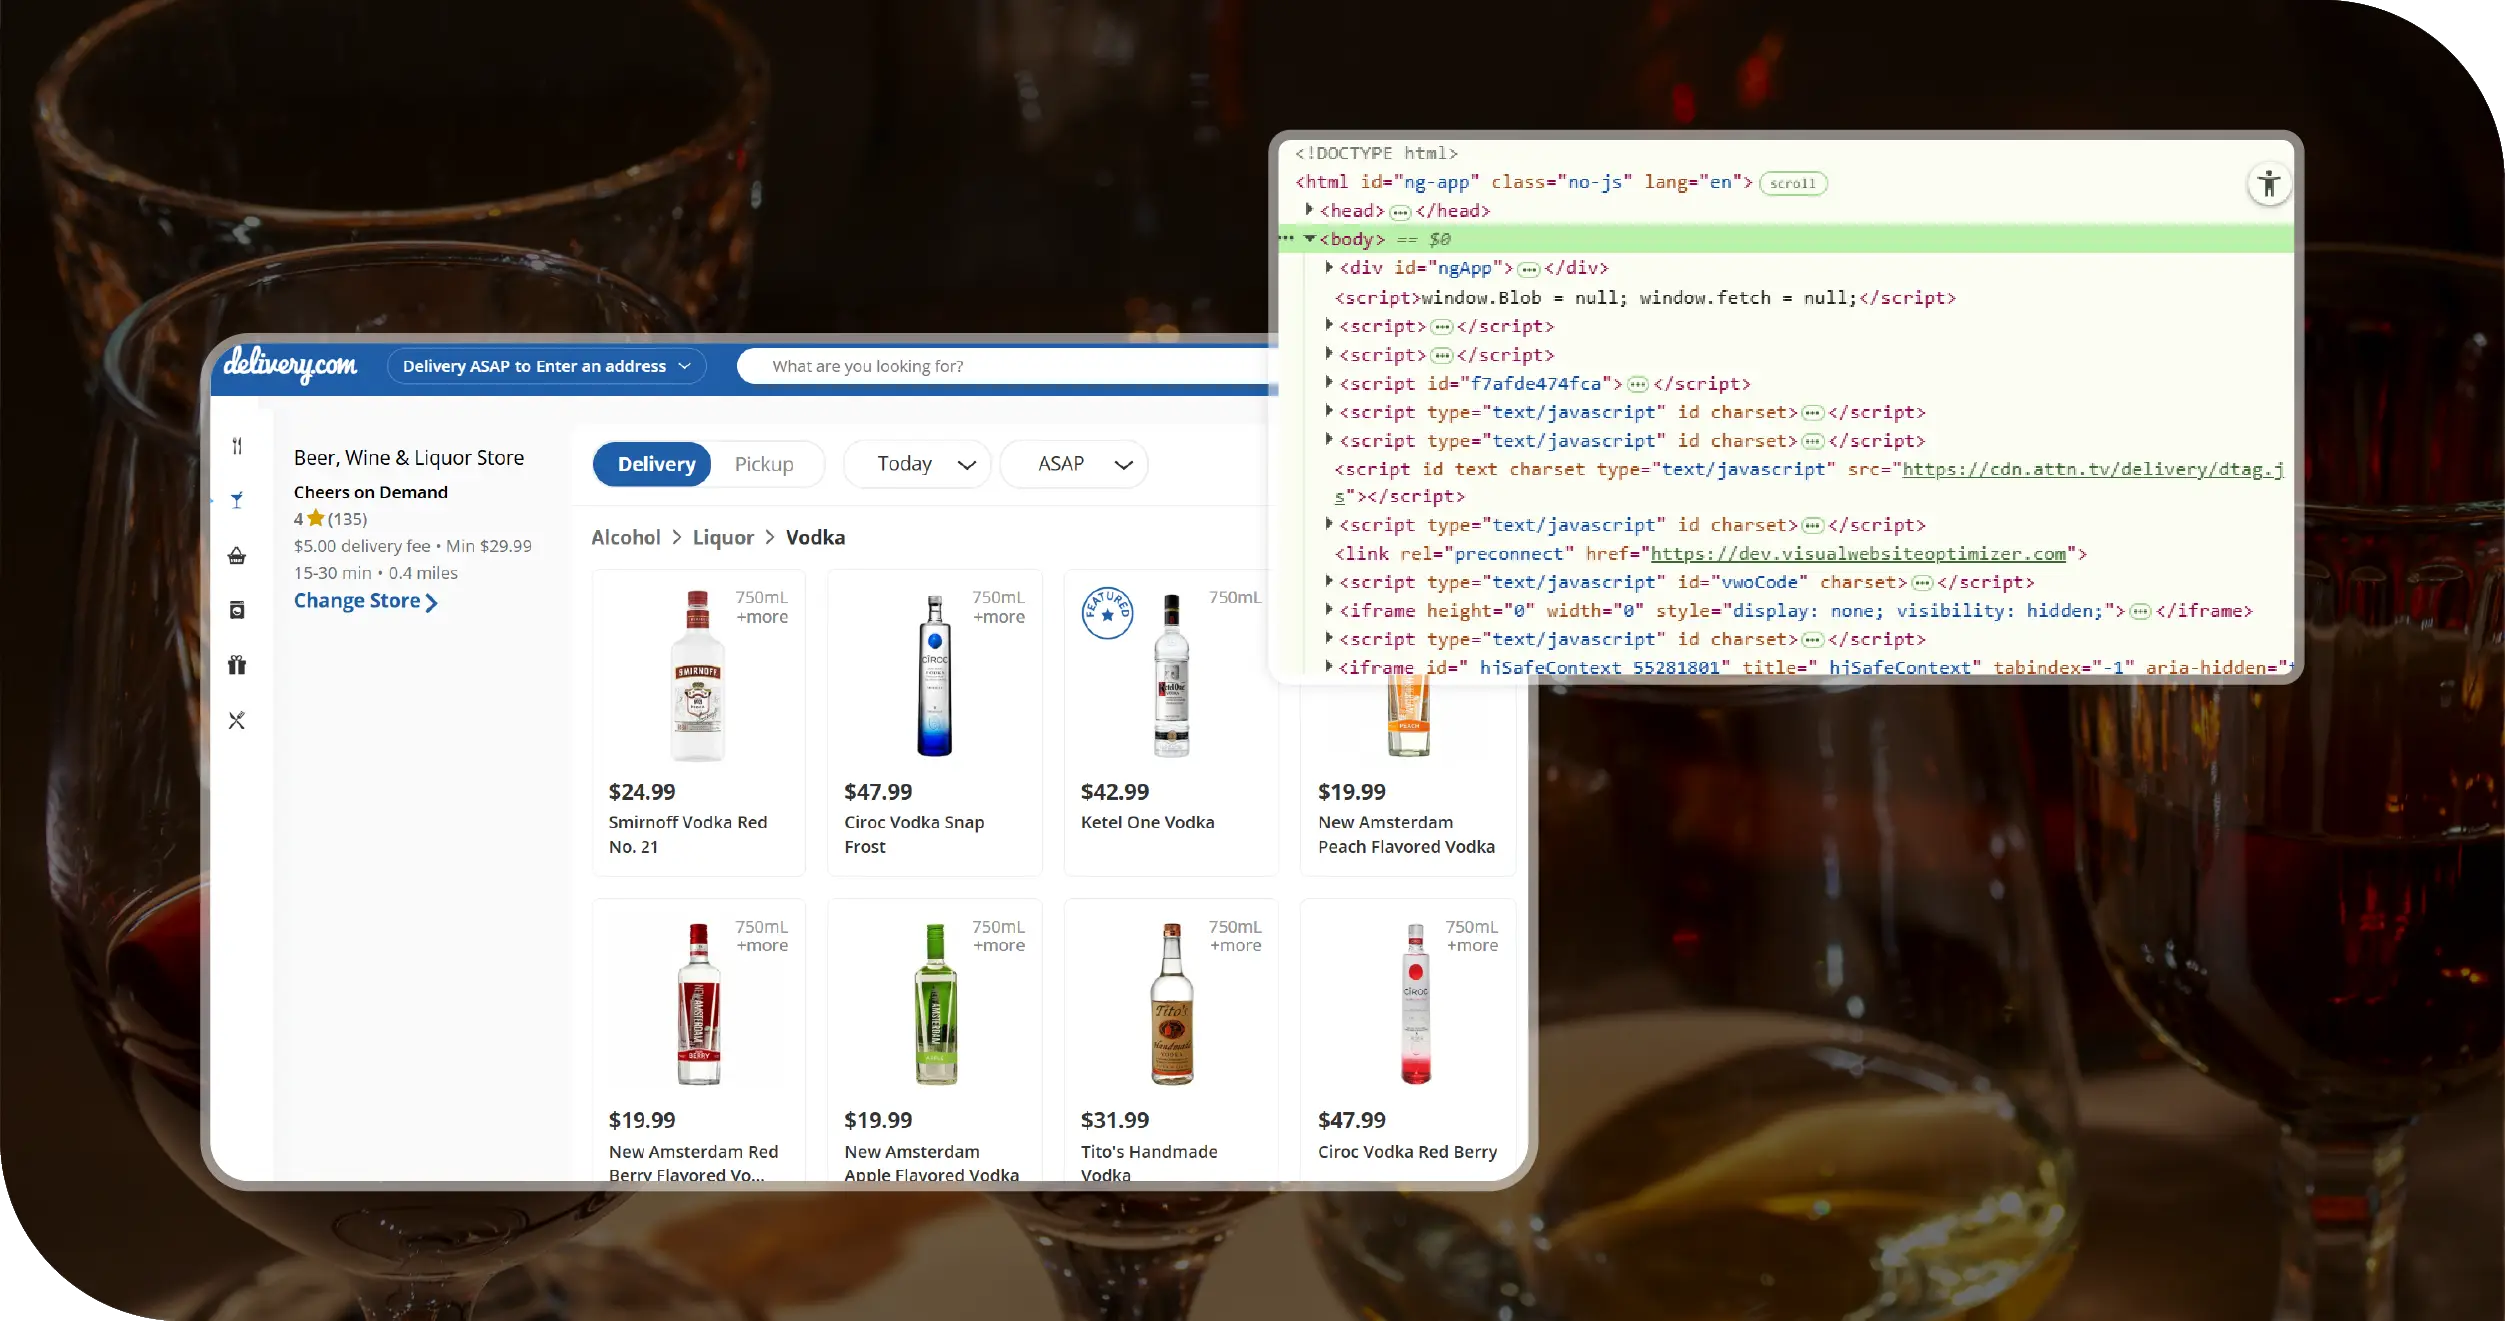The width and height of the screenshot is (2506, 1321).
Task: Click the washing machine laundry icon
Action: (x=237, y=610)
